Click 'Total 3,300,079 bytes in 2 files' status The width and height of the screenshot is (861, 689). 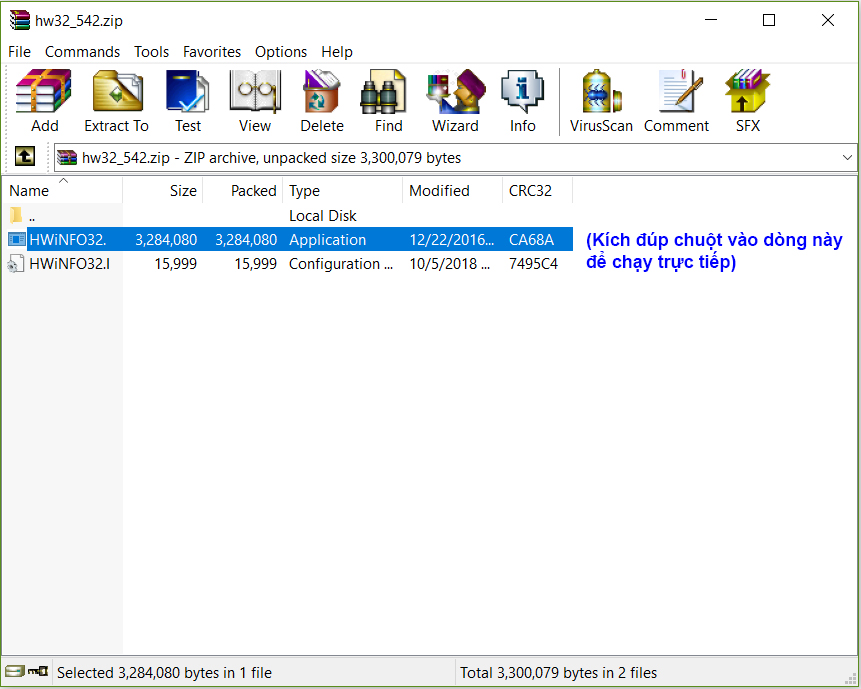tap(558, 673)
